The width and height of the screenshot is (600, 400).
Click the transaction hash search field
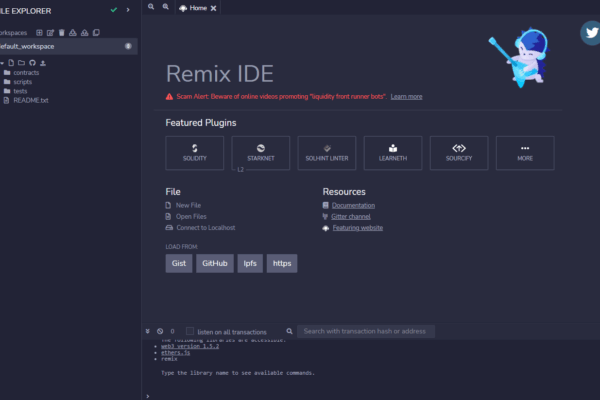coord(380,331)
